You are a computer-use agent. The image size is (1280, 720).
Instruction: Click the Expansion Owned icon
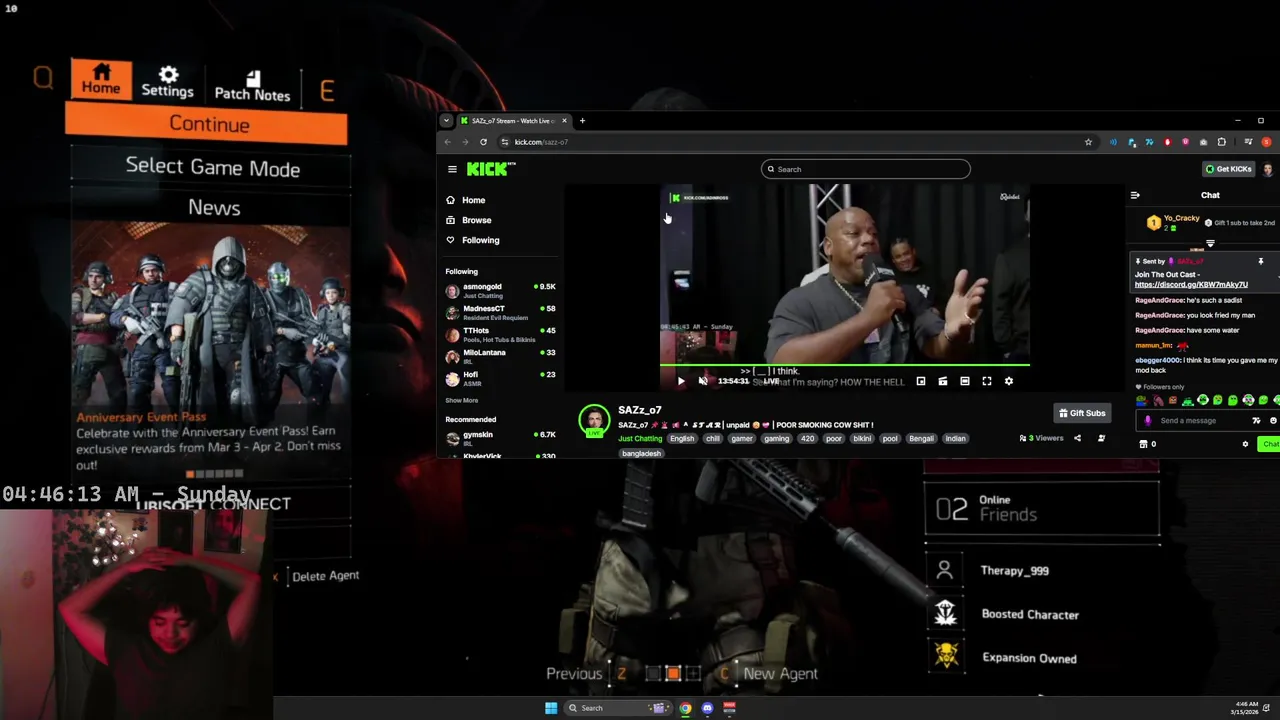(x=945, y=656)
